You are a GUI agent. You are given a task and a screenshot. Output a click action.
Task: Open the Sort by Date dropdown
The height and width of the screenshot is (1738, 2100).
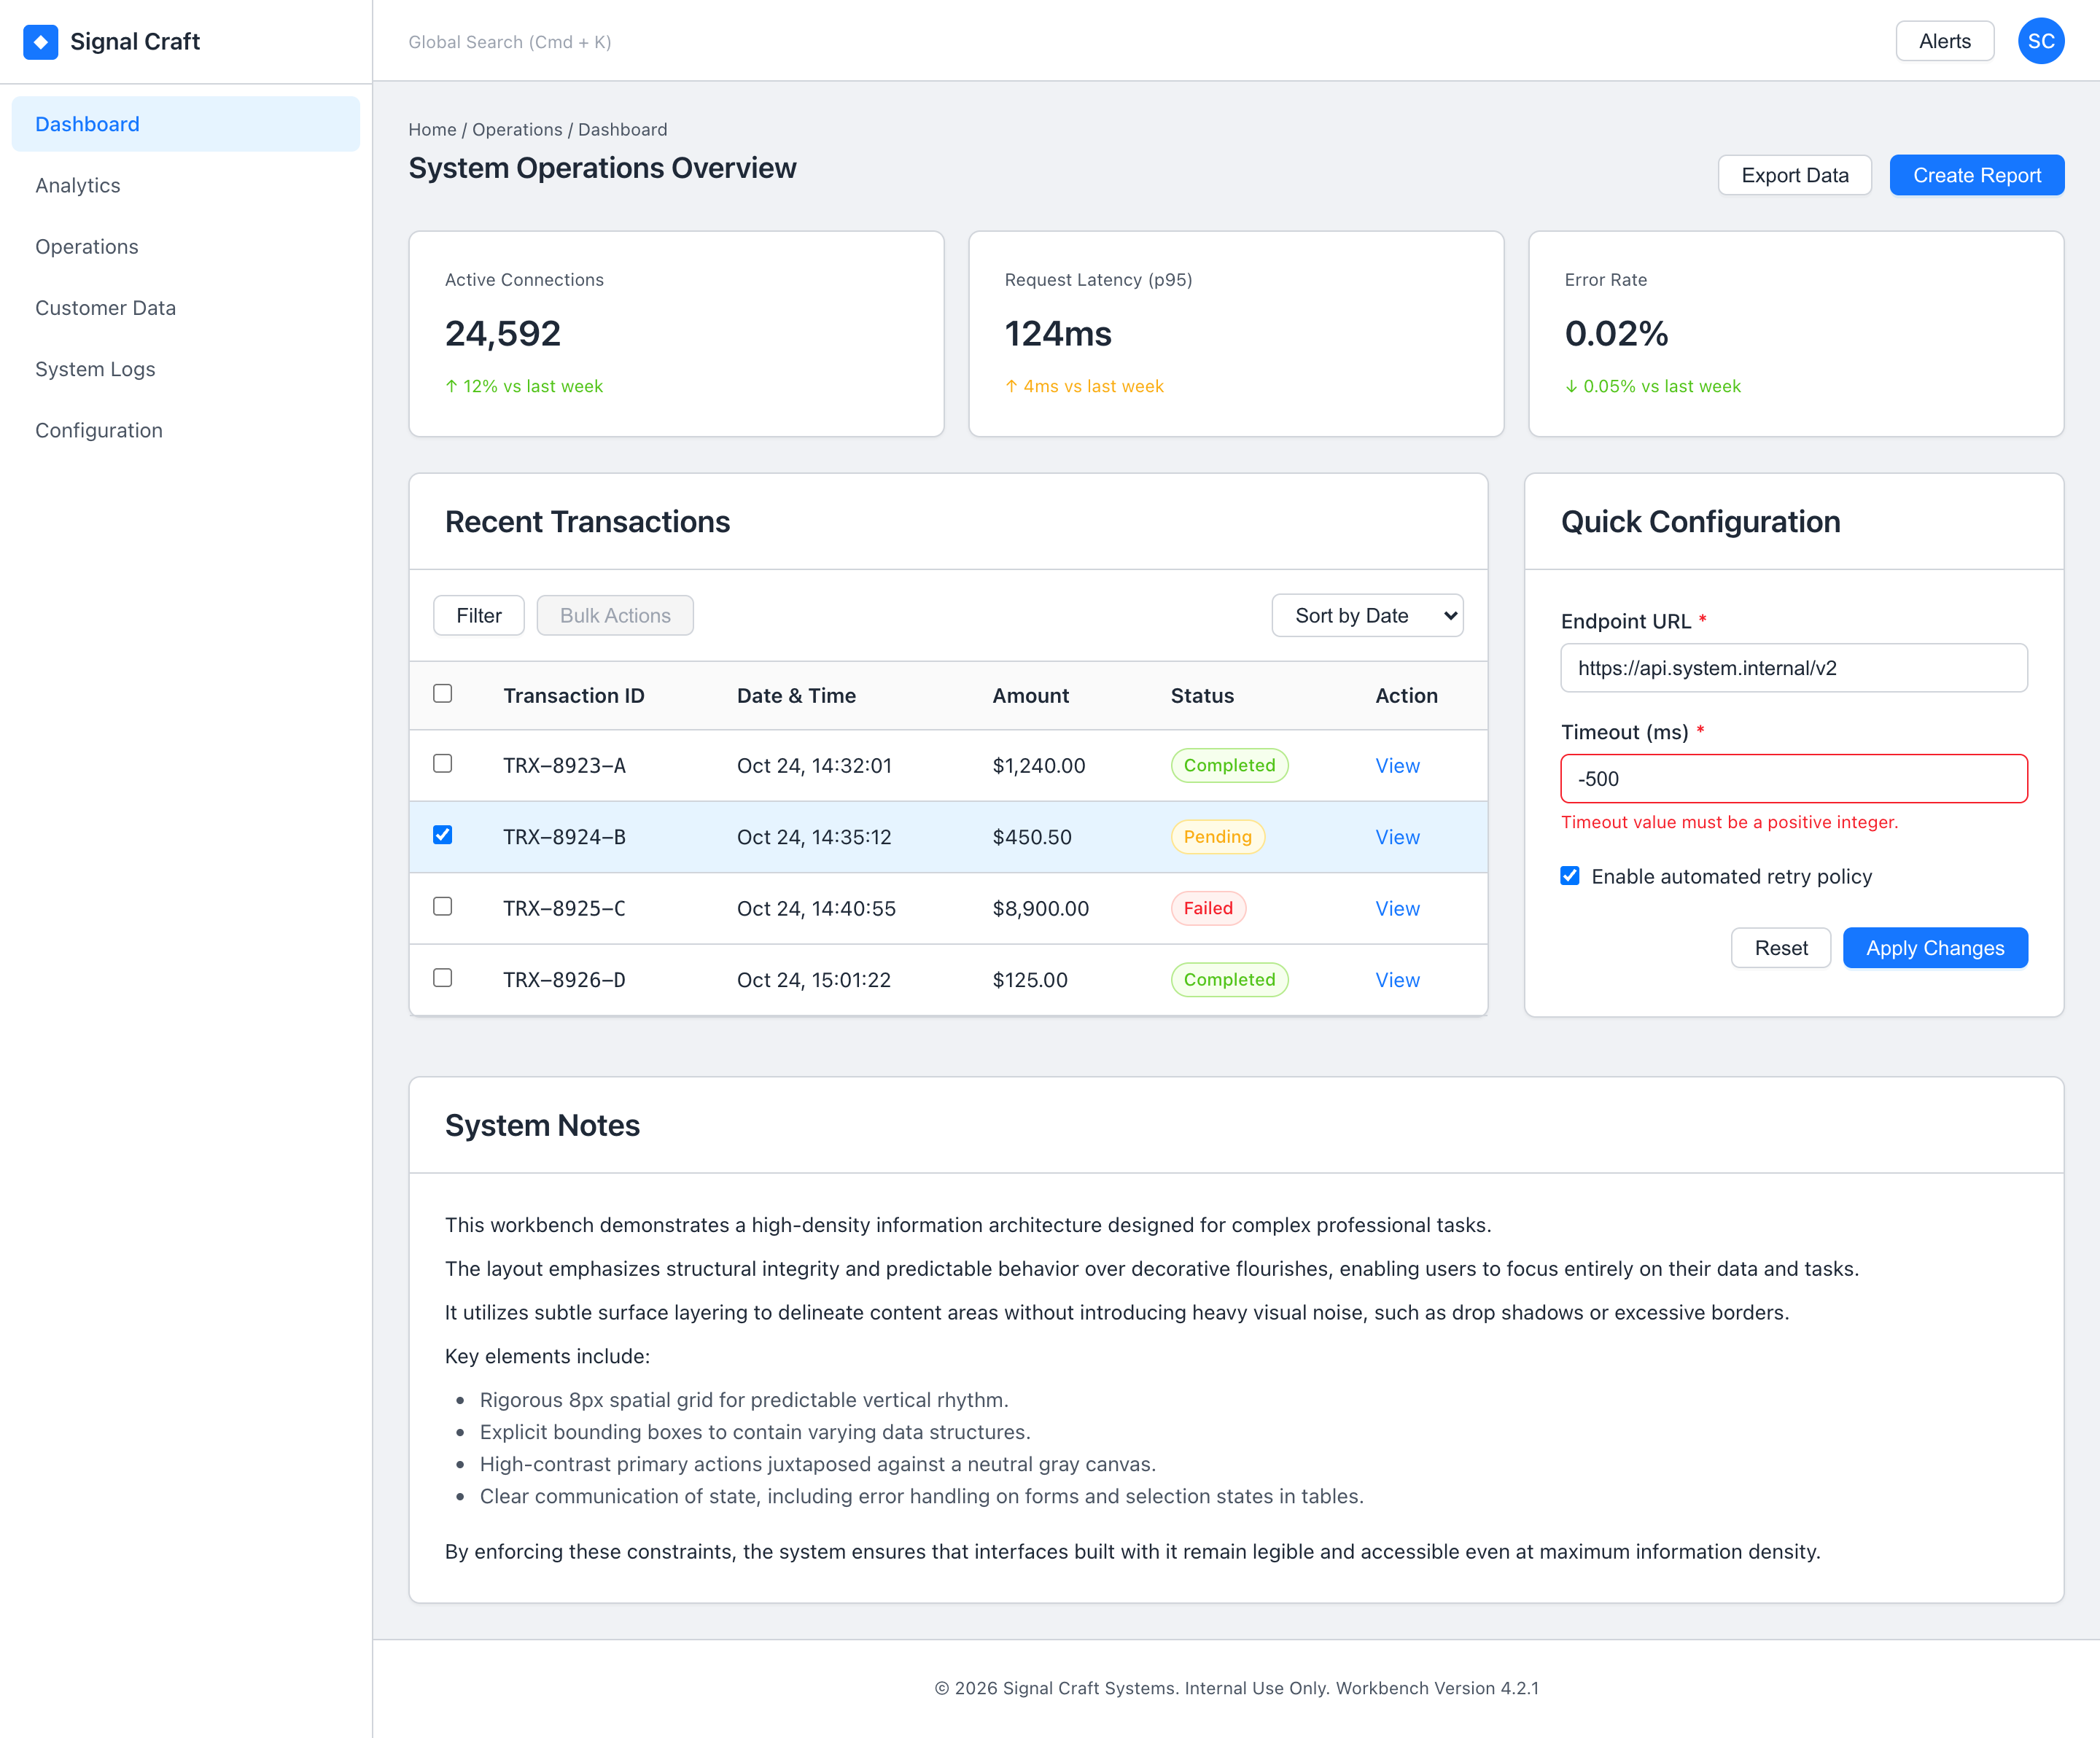pyautogui.click(x=1367, y=615)
